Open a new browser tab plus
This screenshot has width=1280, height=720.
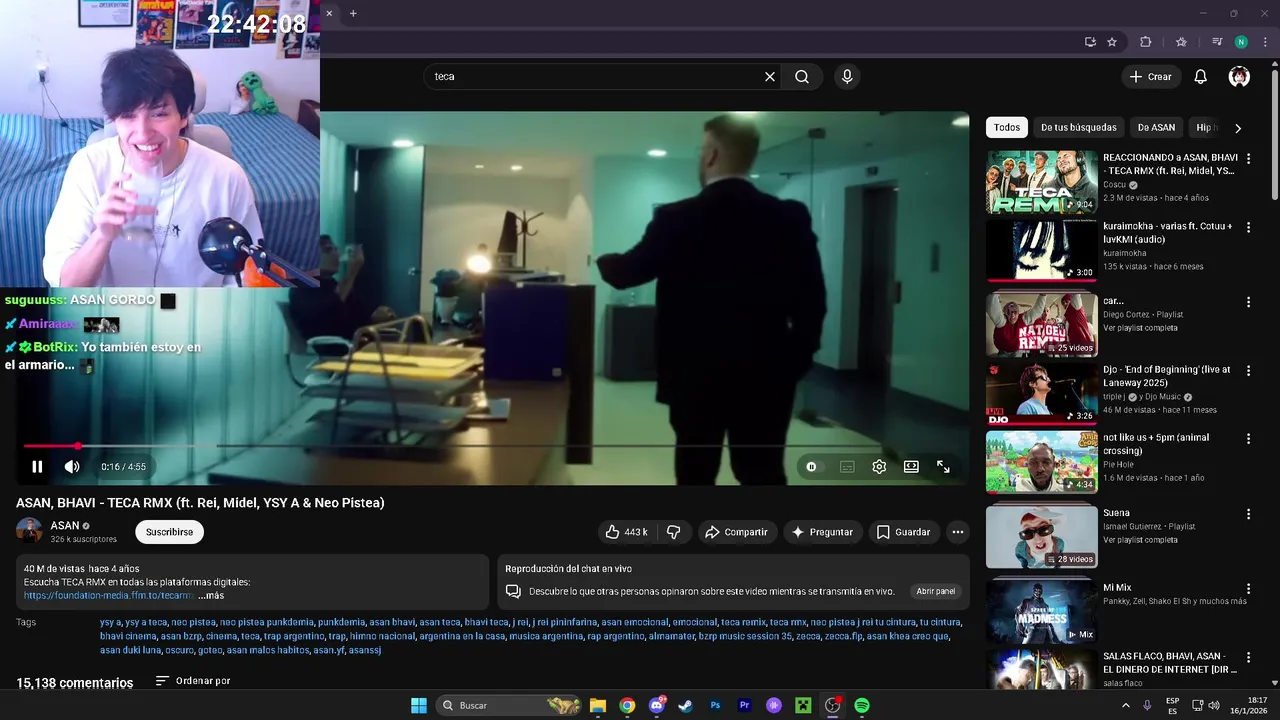(x=353, y=13)
